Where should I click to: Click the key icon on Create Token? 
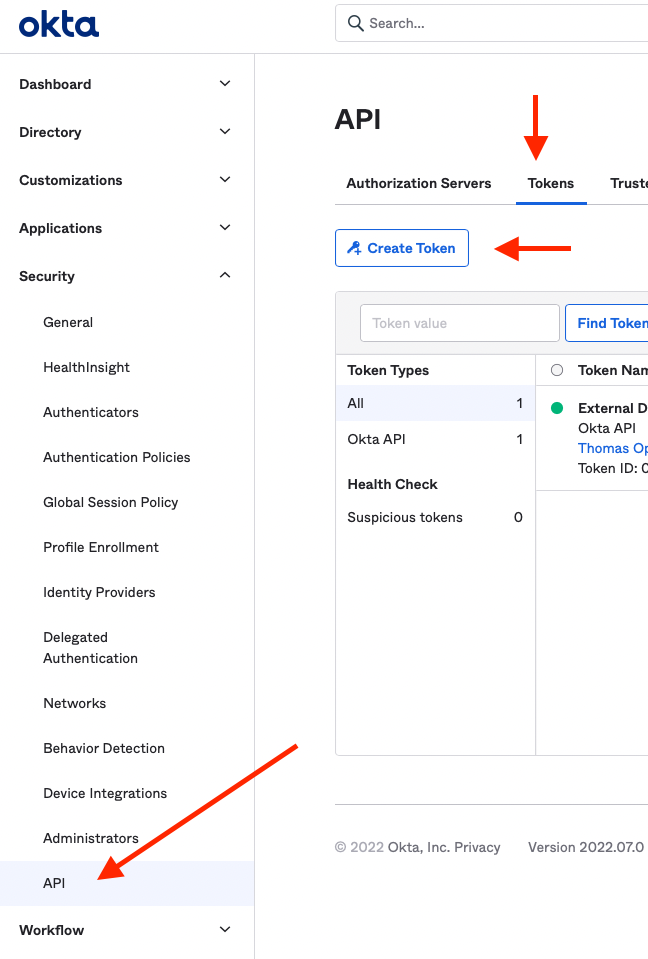[x=354, y=248]
